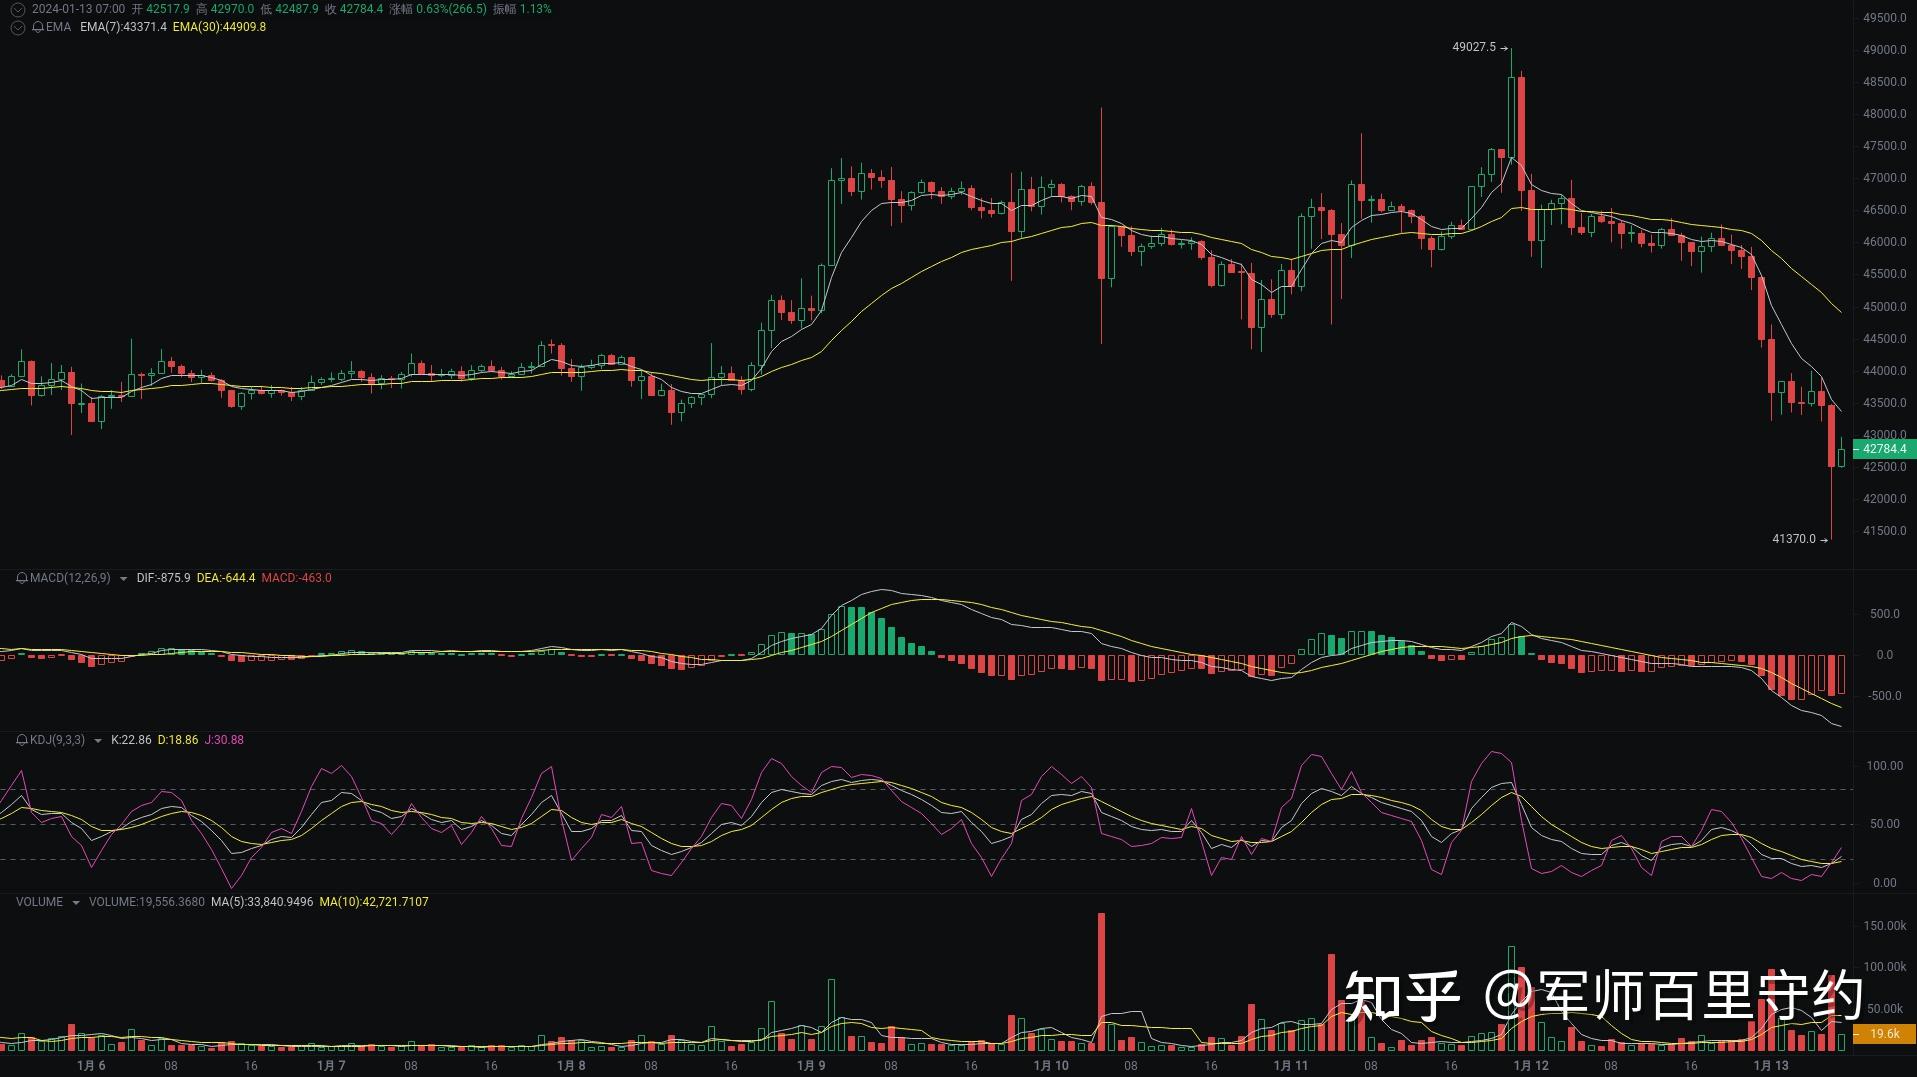
Task: Click the MACD:-463.0 value
Action: 296,578
